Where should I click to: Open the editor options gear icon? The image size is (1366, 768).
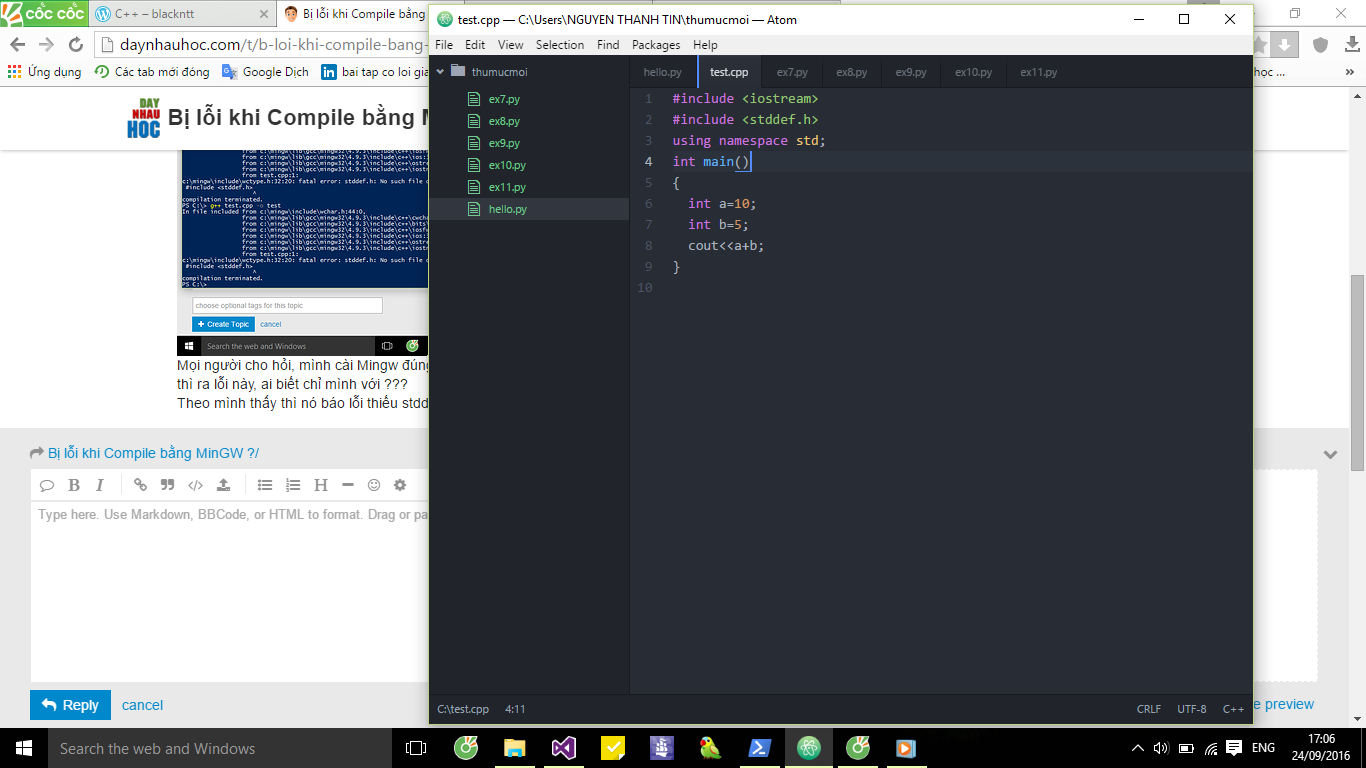(x=400, y=485)
